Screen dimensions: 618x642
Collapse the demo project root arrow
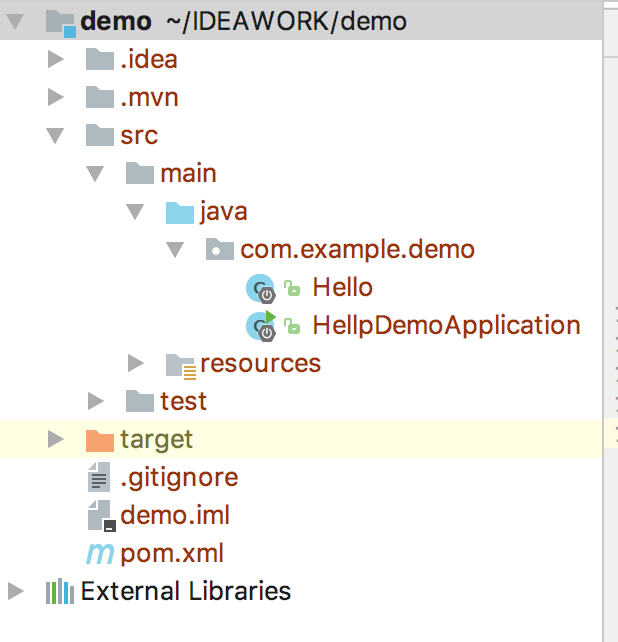coord(16,21)
